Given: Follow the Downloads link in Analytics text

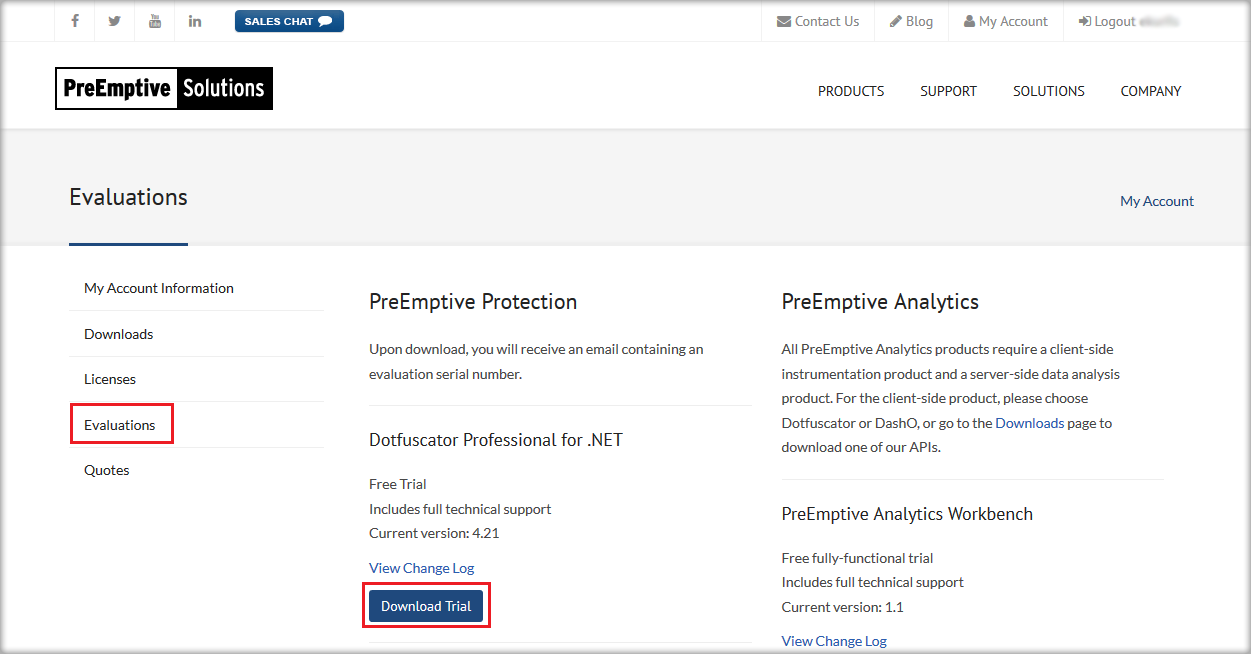Looking at the screenshot, I should coord(1029,423).
